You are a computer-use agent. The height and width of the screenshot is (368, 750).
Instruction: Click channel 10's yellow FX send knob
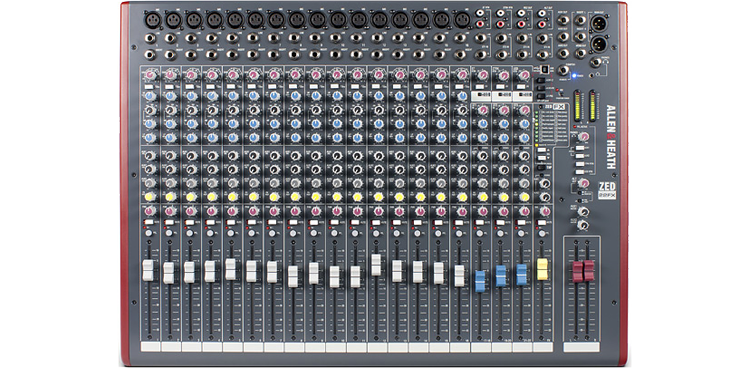(337, 197)
